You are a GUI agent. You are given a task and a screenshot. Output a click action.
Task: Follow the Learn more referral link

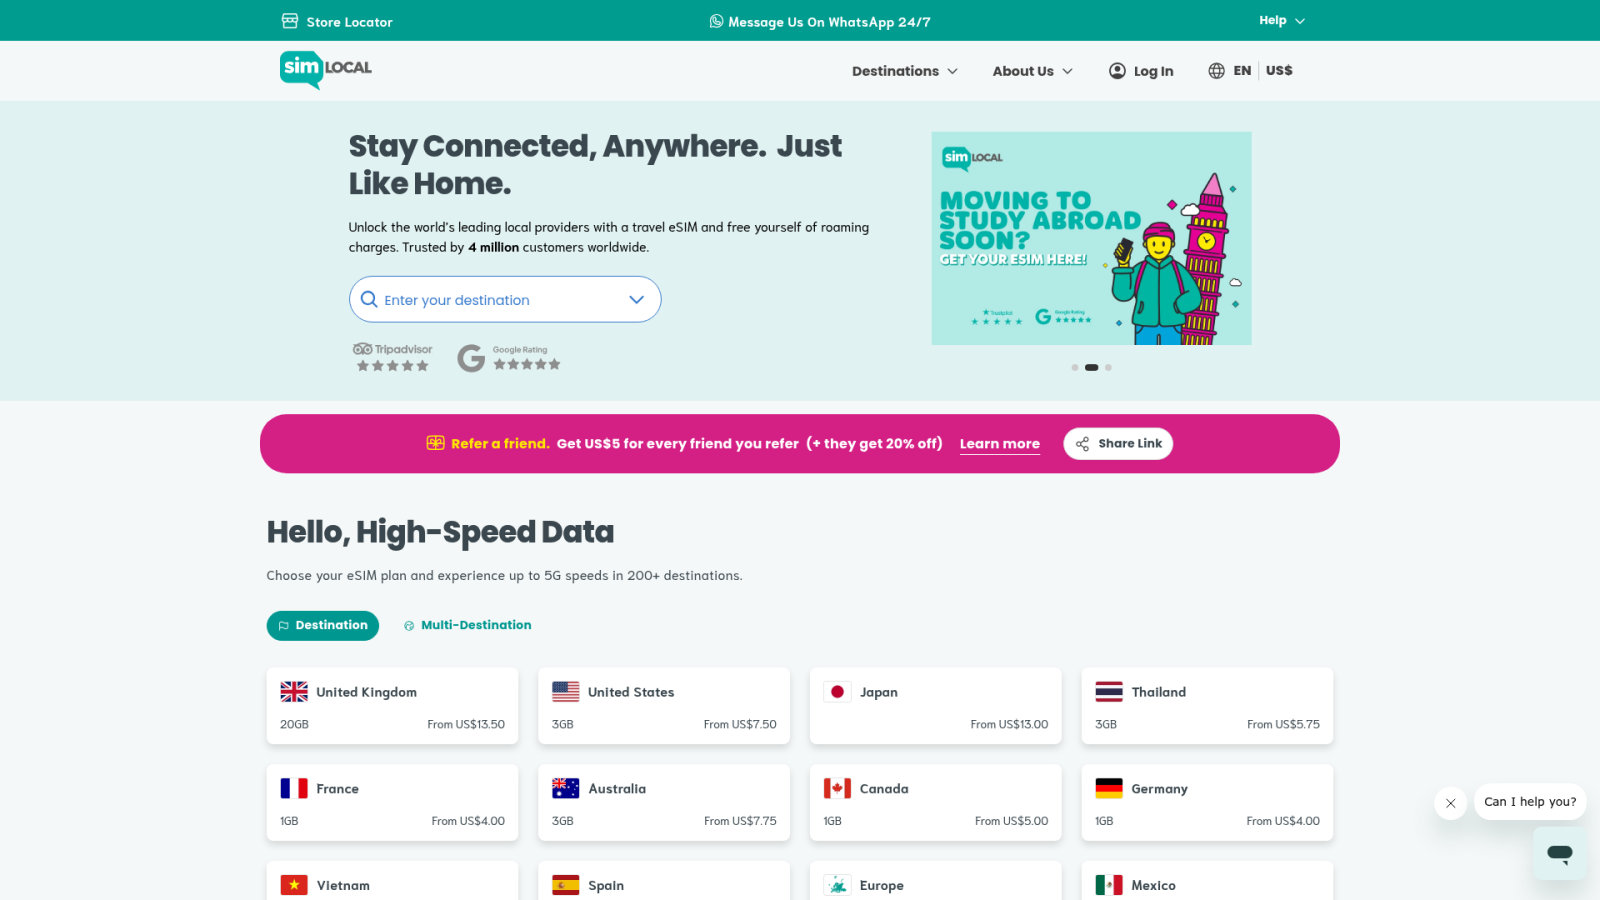pos(1000,444)
